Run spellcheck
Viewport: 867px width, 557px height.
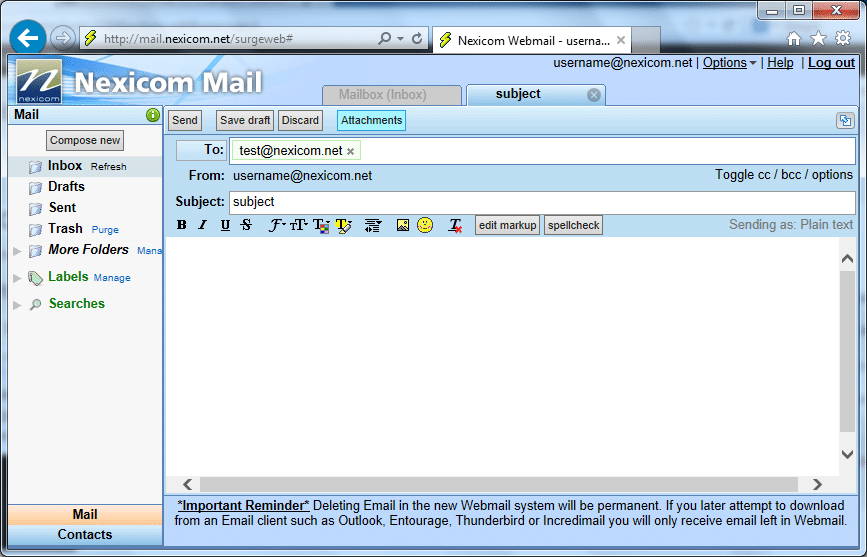[573, 226]
